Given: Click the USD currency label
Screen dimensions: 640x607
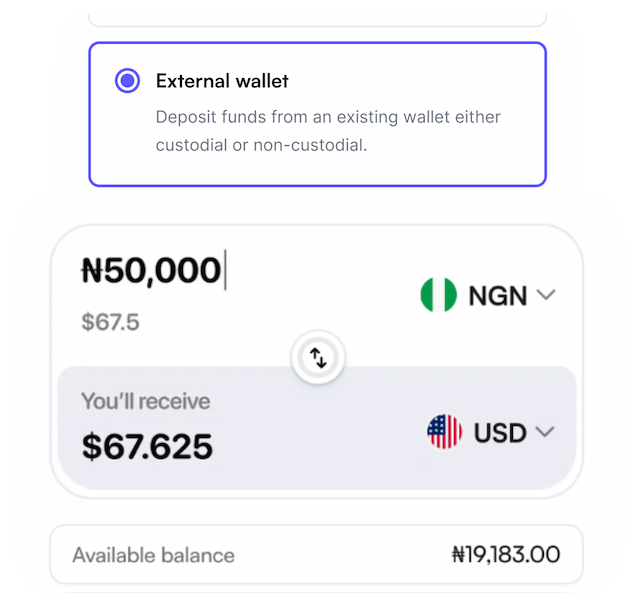Looking at the screenshot, I should pyautogui.click(x=500, y=433).
